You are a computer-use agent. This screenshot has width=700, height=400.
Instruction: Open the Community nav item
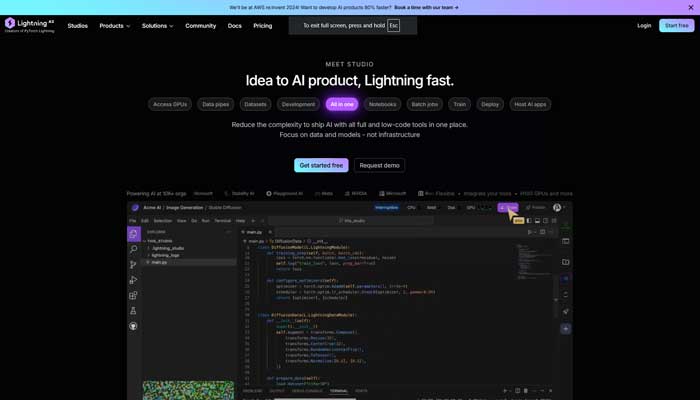coord(200,26)
